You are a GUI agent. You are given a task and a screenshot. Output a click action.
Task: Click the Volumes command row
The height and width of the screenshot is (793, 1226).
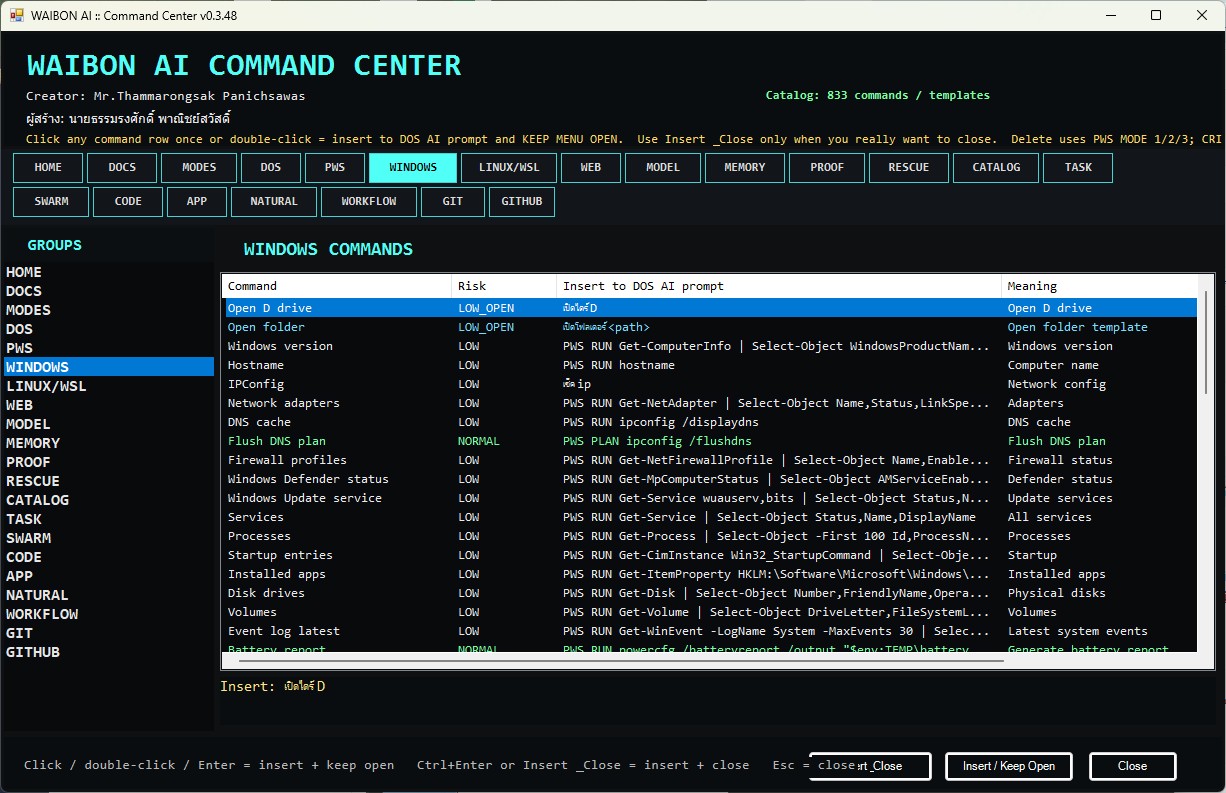pyautogui.click(x=710, y=612)
